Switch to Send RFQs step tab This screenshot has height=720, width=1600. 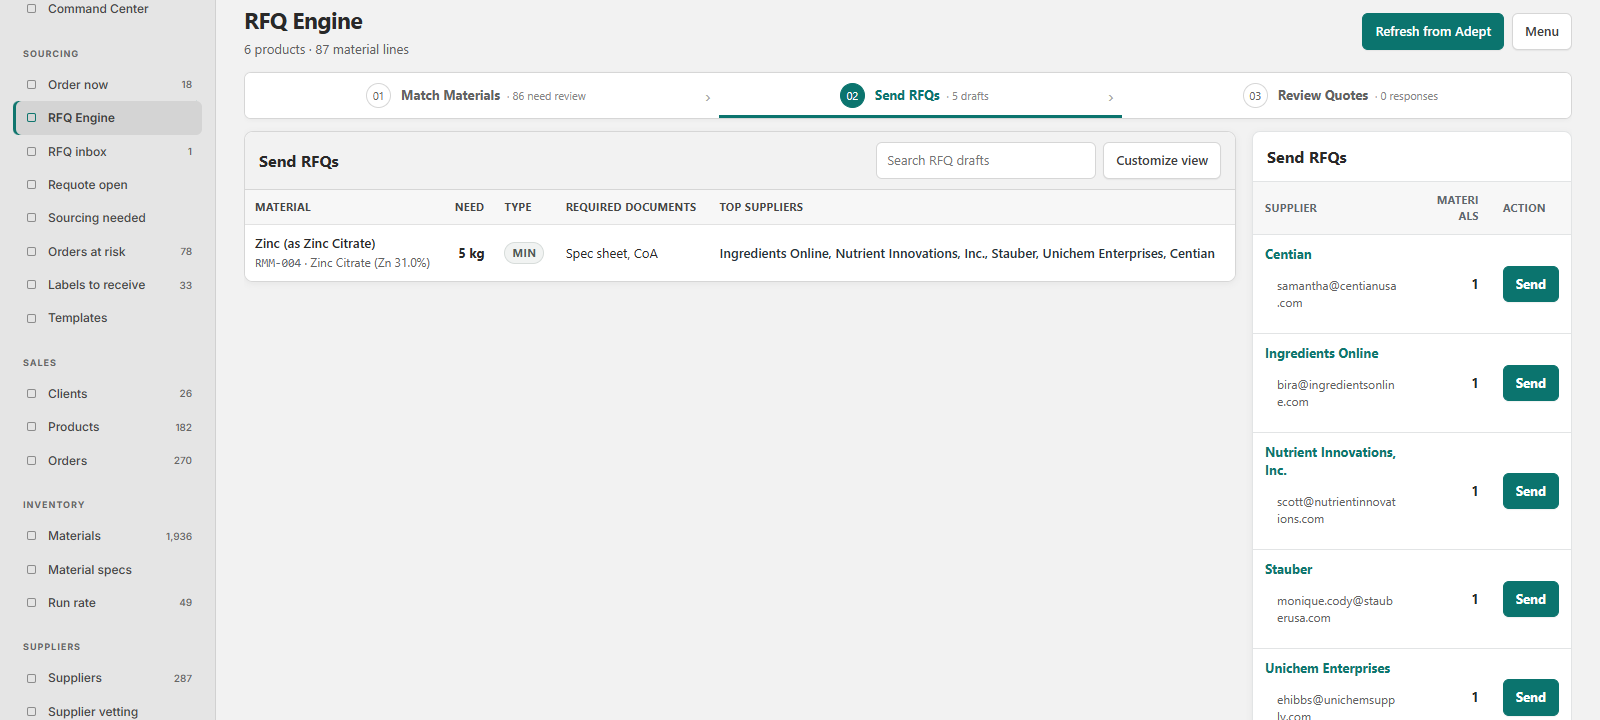[920, 96]
